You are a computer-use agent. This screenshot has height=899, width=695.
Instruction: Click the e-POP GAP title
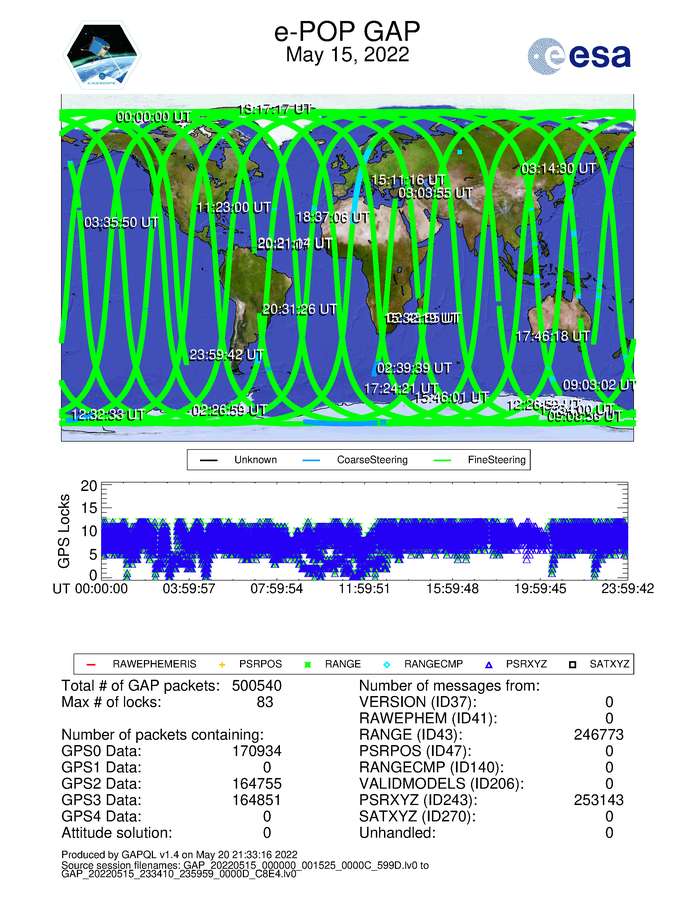click(347, 31)
